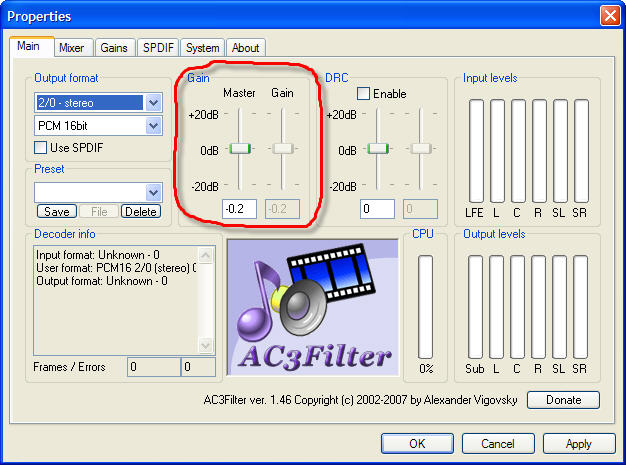Click the Sub output level meter
Screen dimensions: 626x465
[475, 307]
